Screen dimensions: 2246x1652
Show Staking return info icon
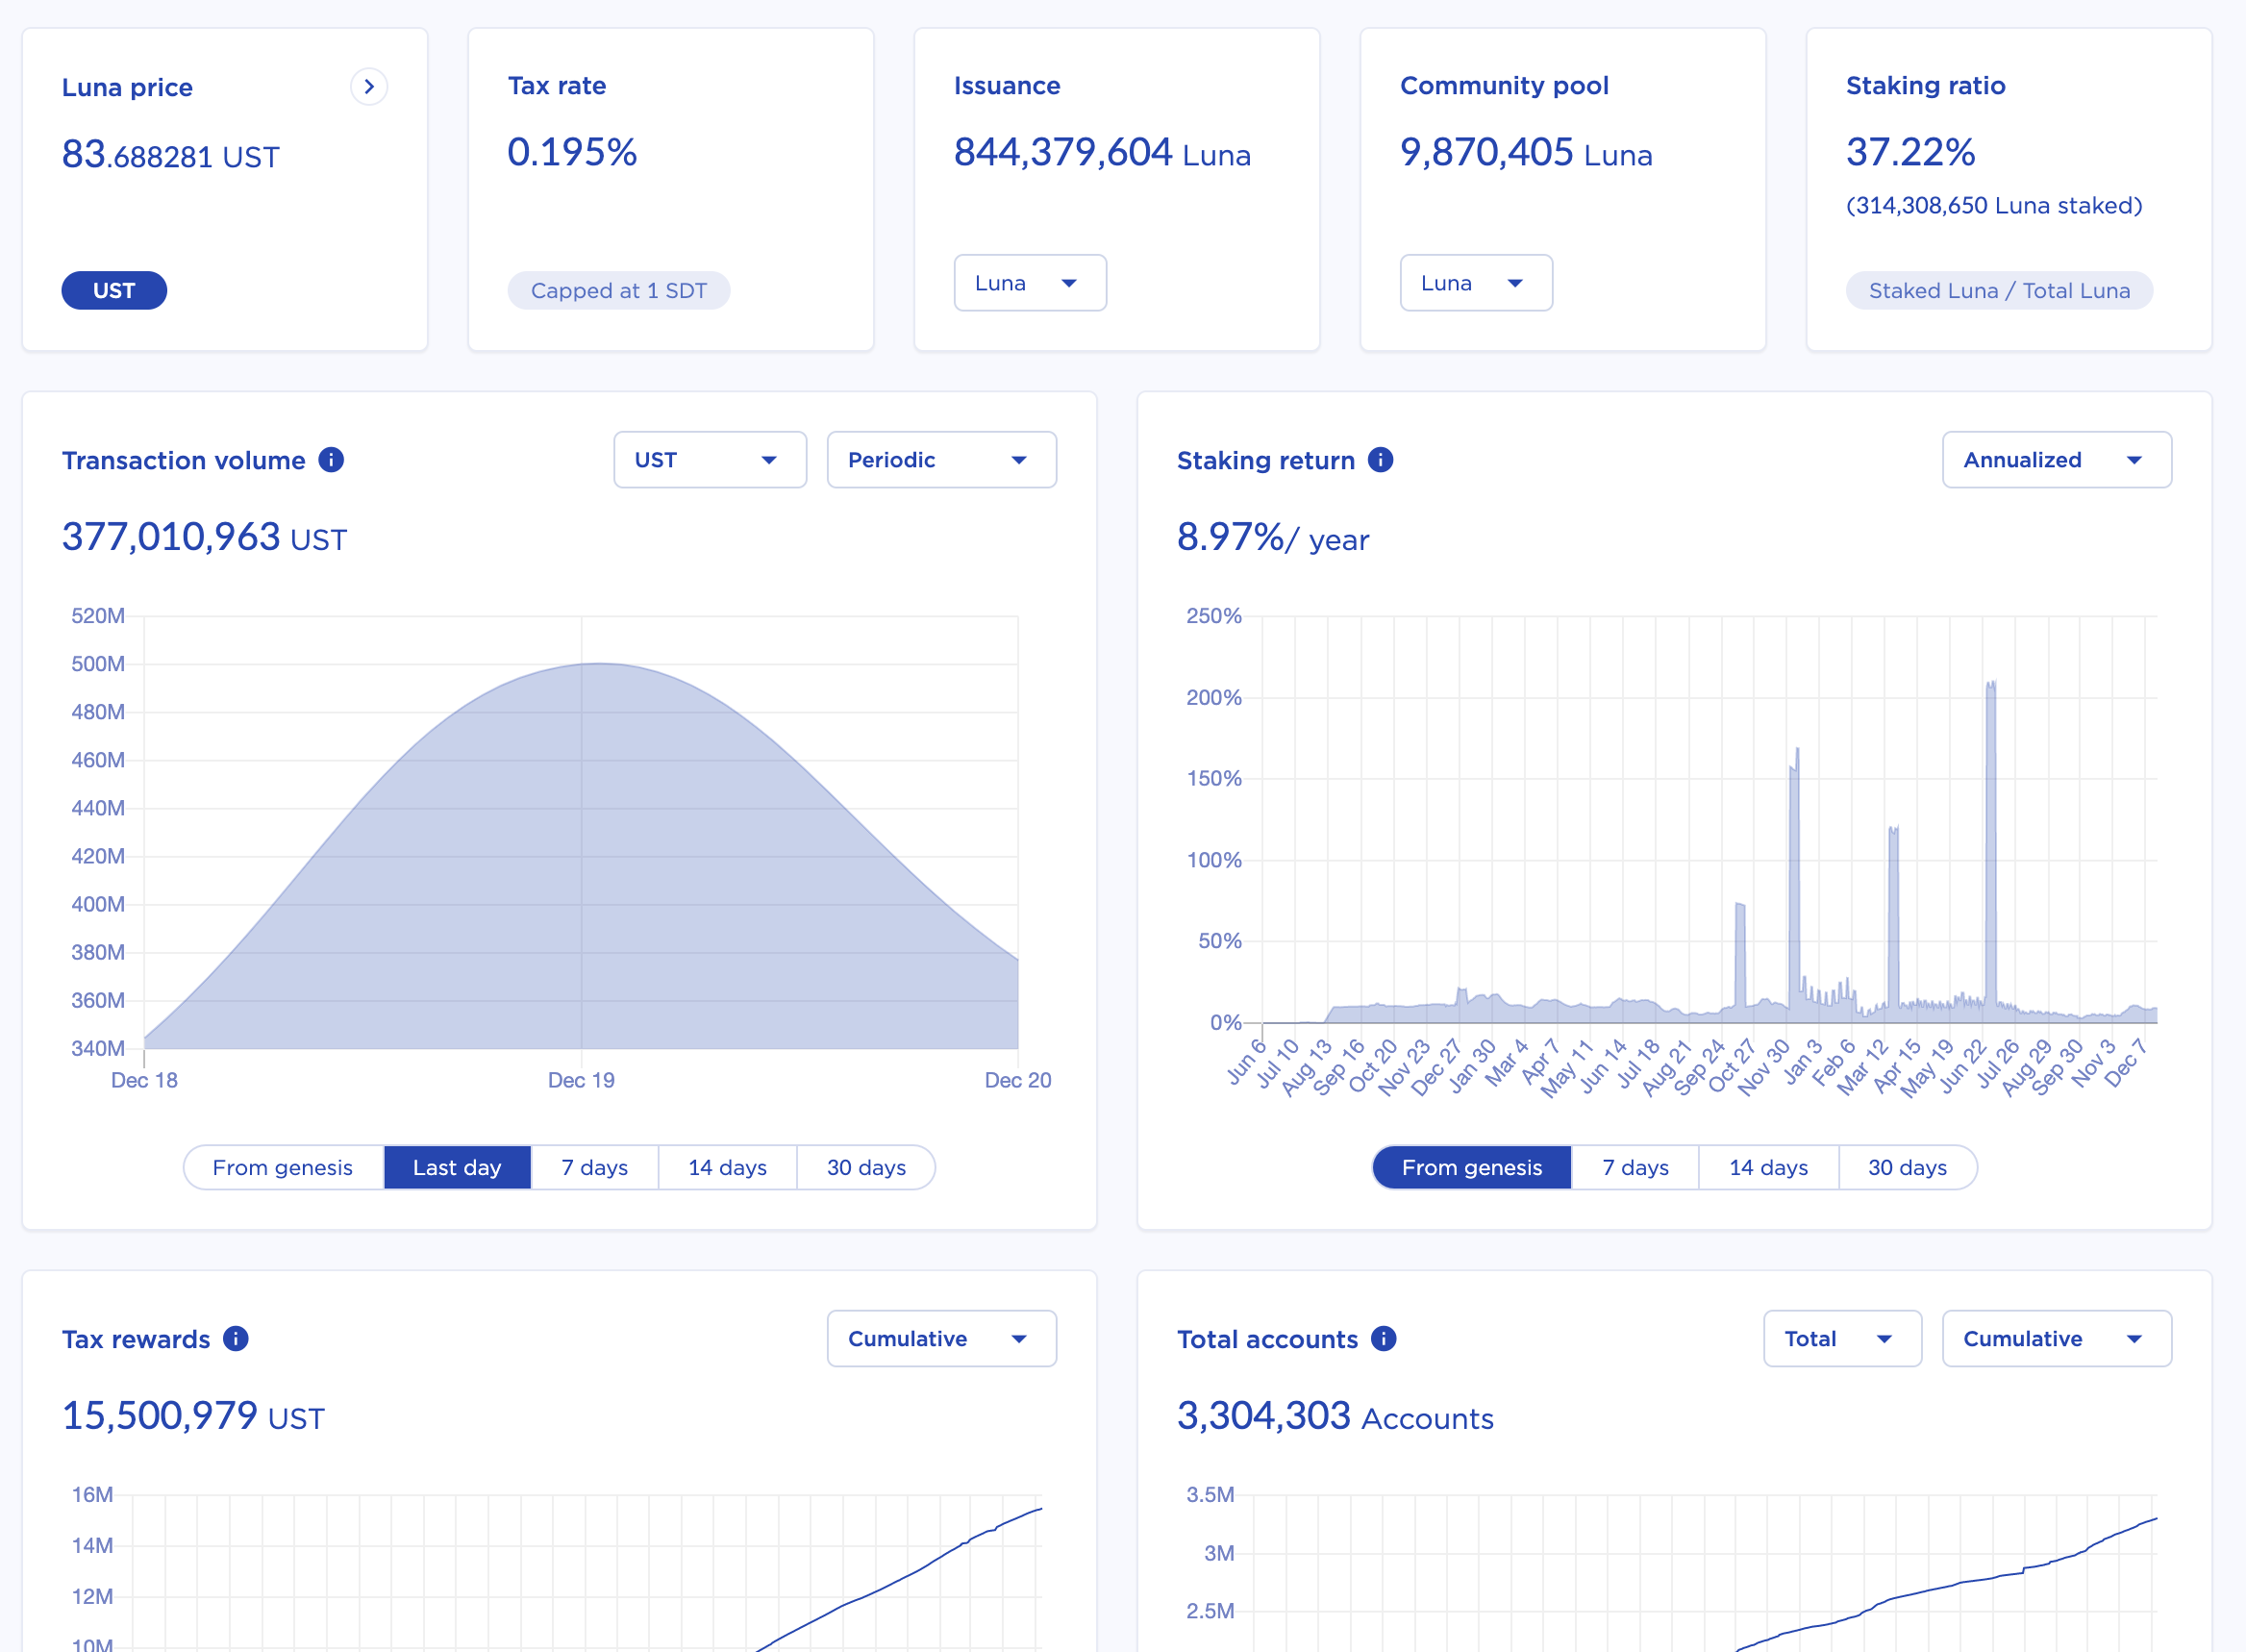(x=1380, y=460)
